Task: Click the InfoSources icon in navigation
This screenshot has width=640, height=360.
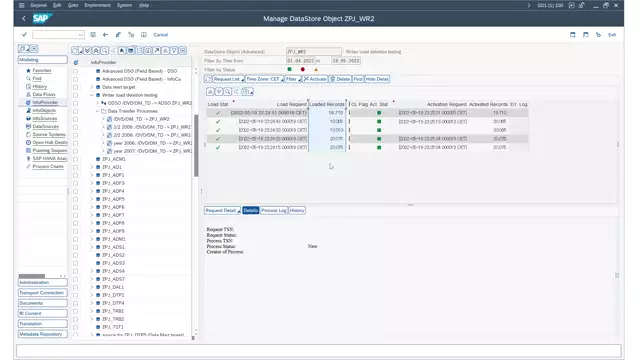Action: 28,118
